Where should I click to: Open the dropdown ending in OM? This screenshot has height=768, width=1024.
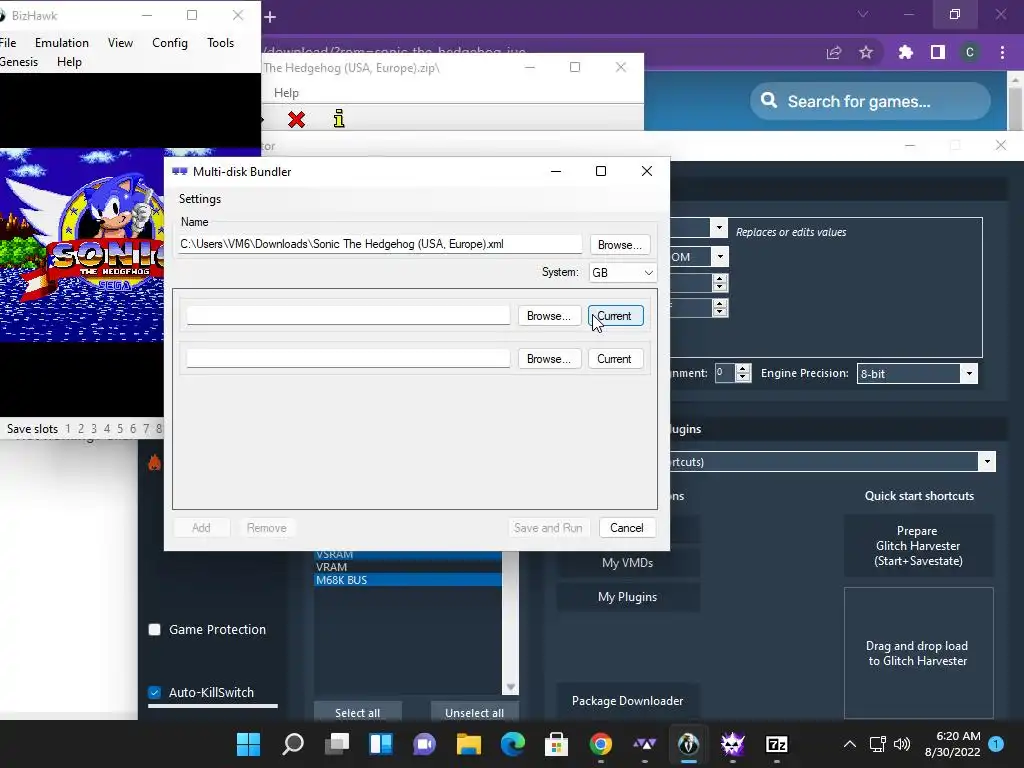[x=720, y=257]
